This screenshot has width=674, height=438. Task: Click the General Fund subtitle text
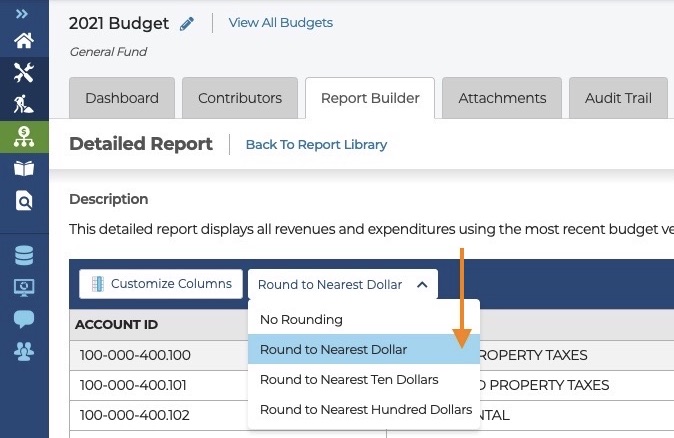pyautogui.click(x=108, y=52)
